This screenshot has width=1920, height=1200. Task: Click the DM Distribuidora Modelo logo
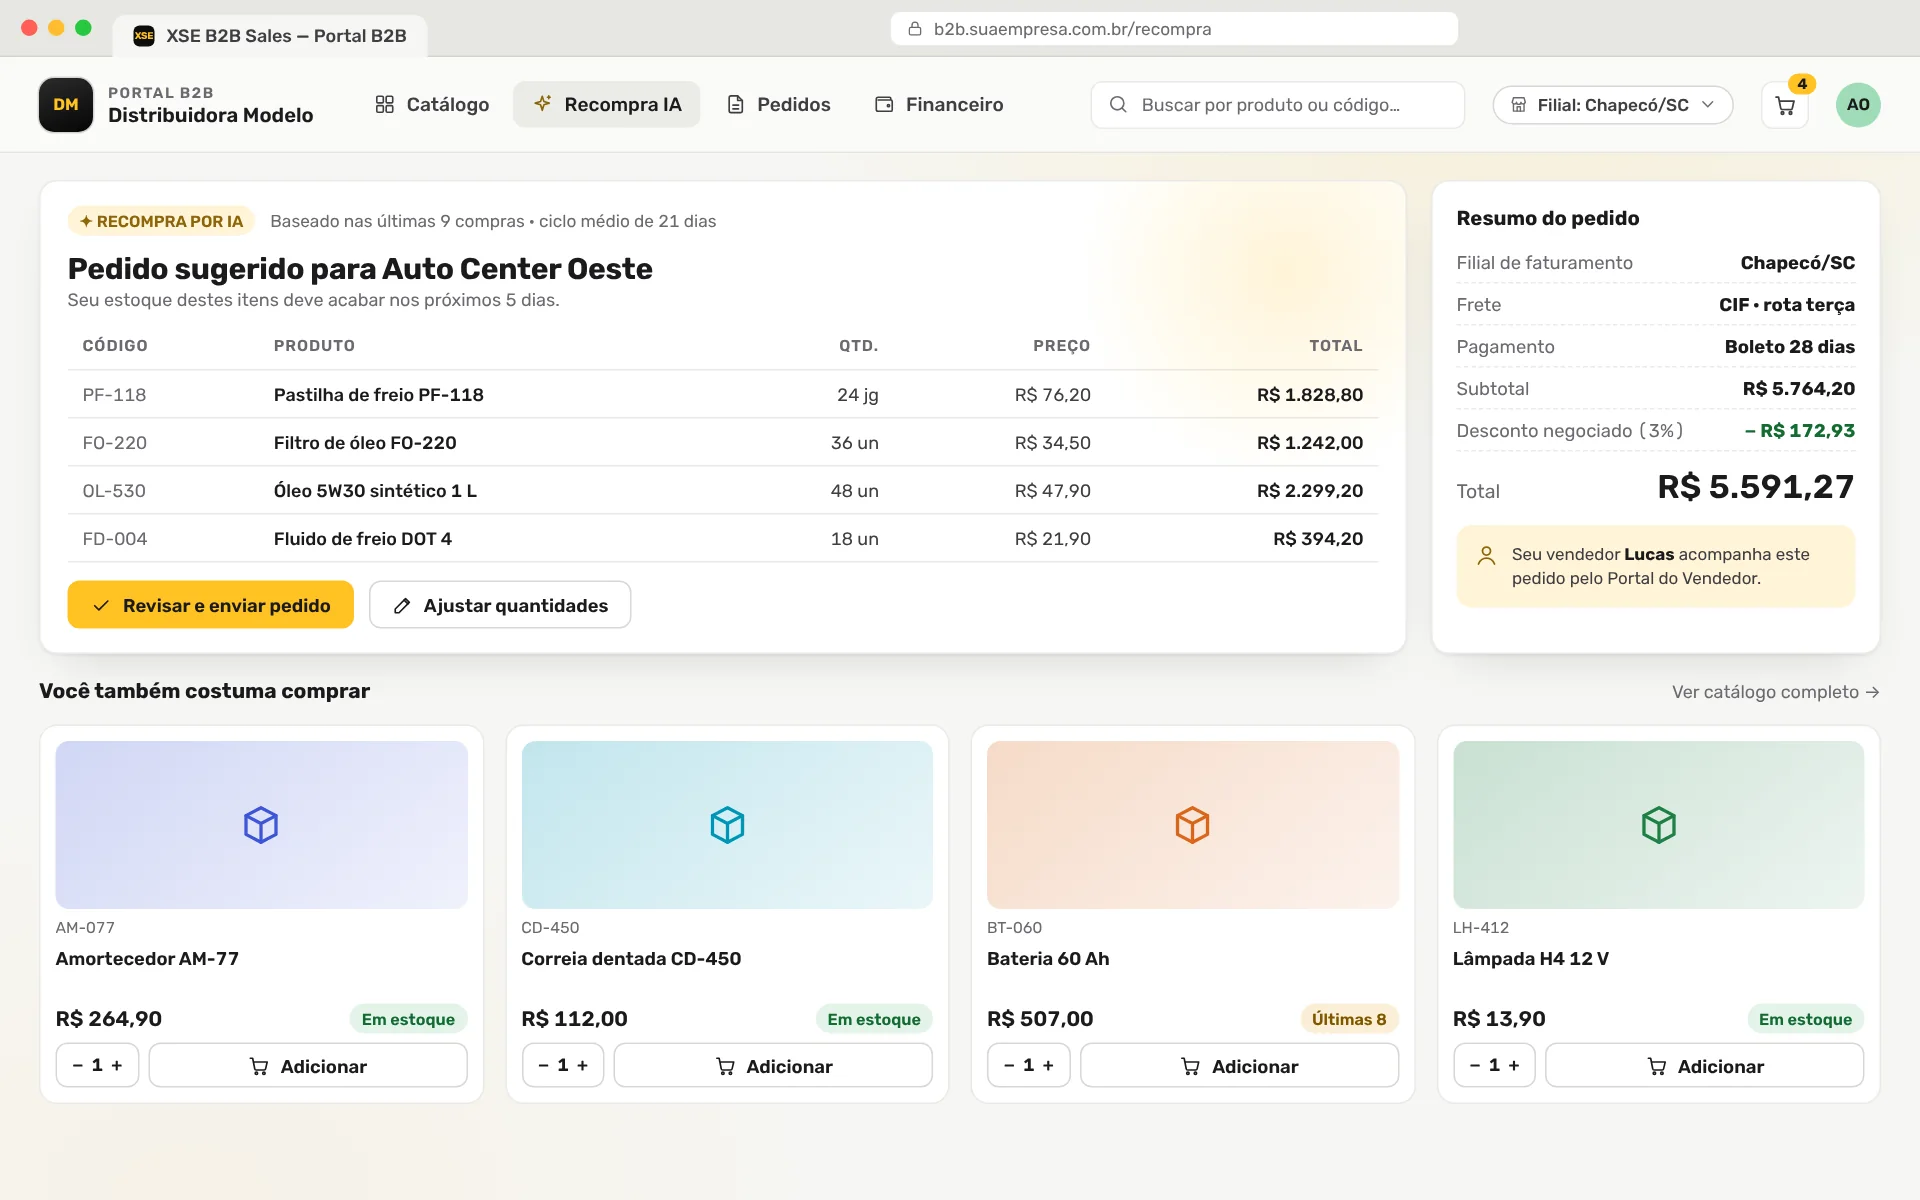coord(66,105)
